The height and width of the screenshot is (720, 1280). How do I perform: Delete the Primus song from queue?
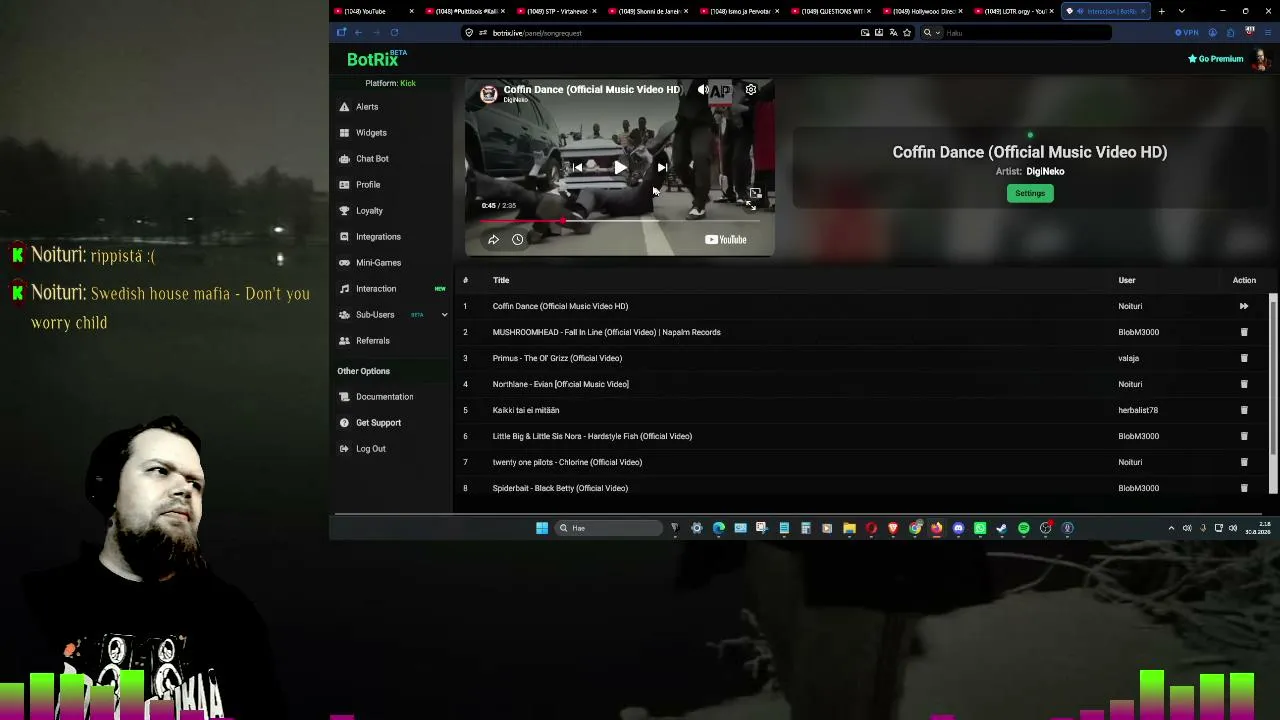click(x=1244, y=358)
